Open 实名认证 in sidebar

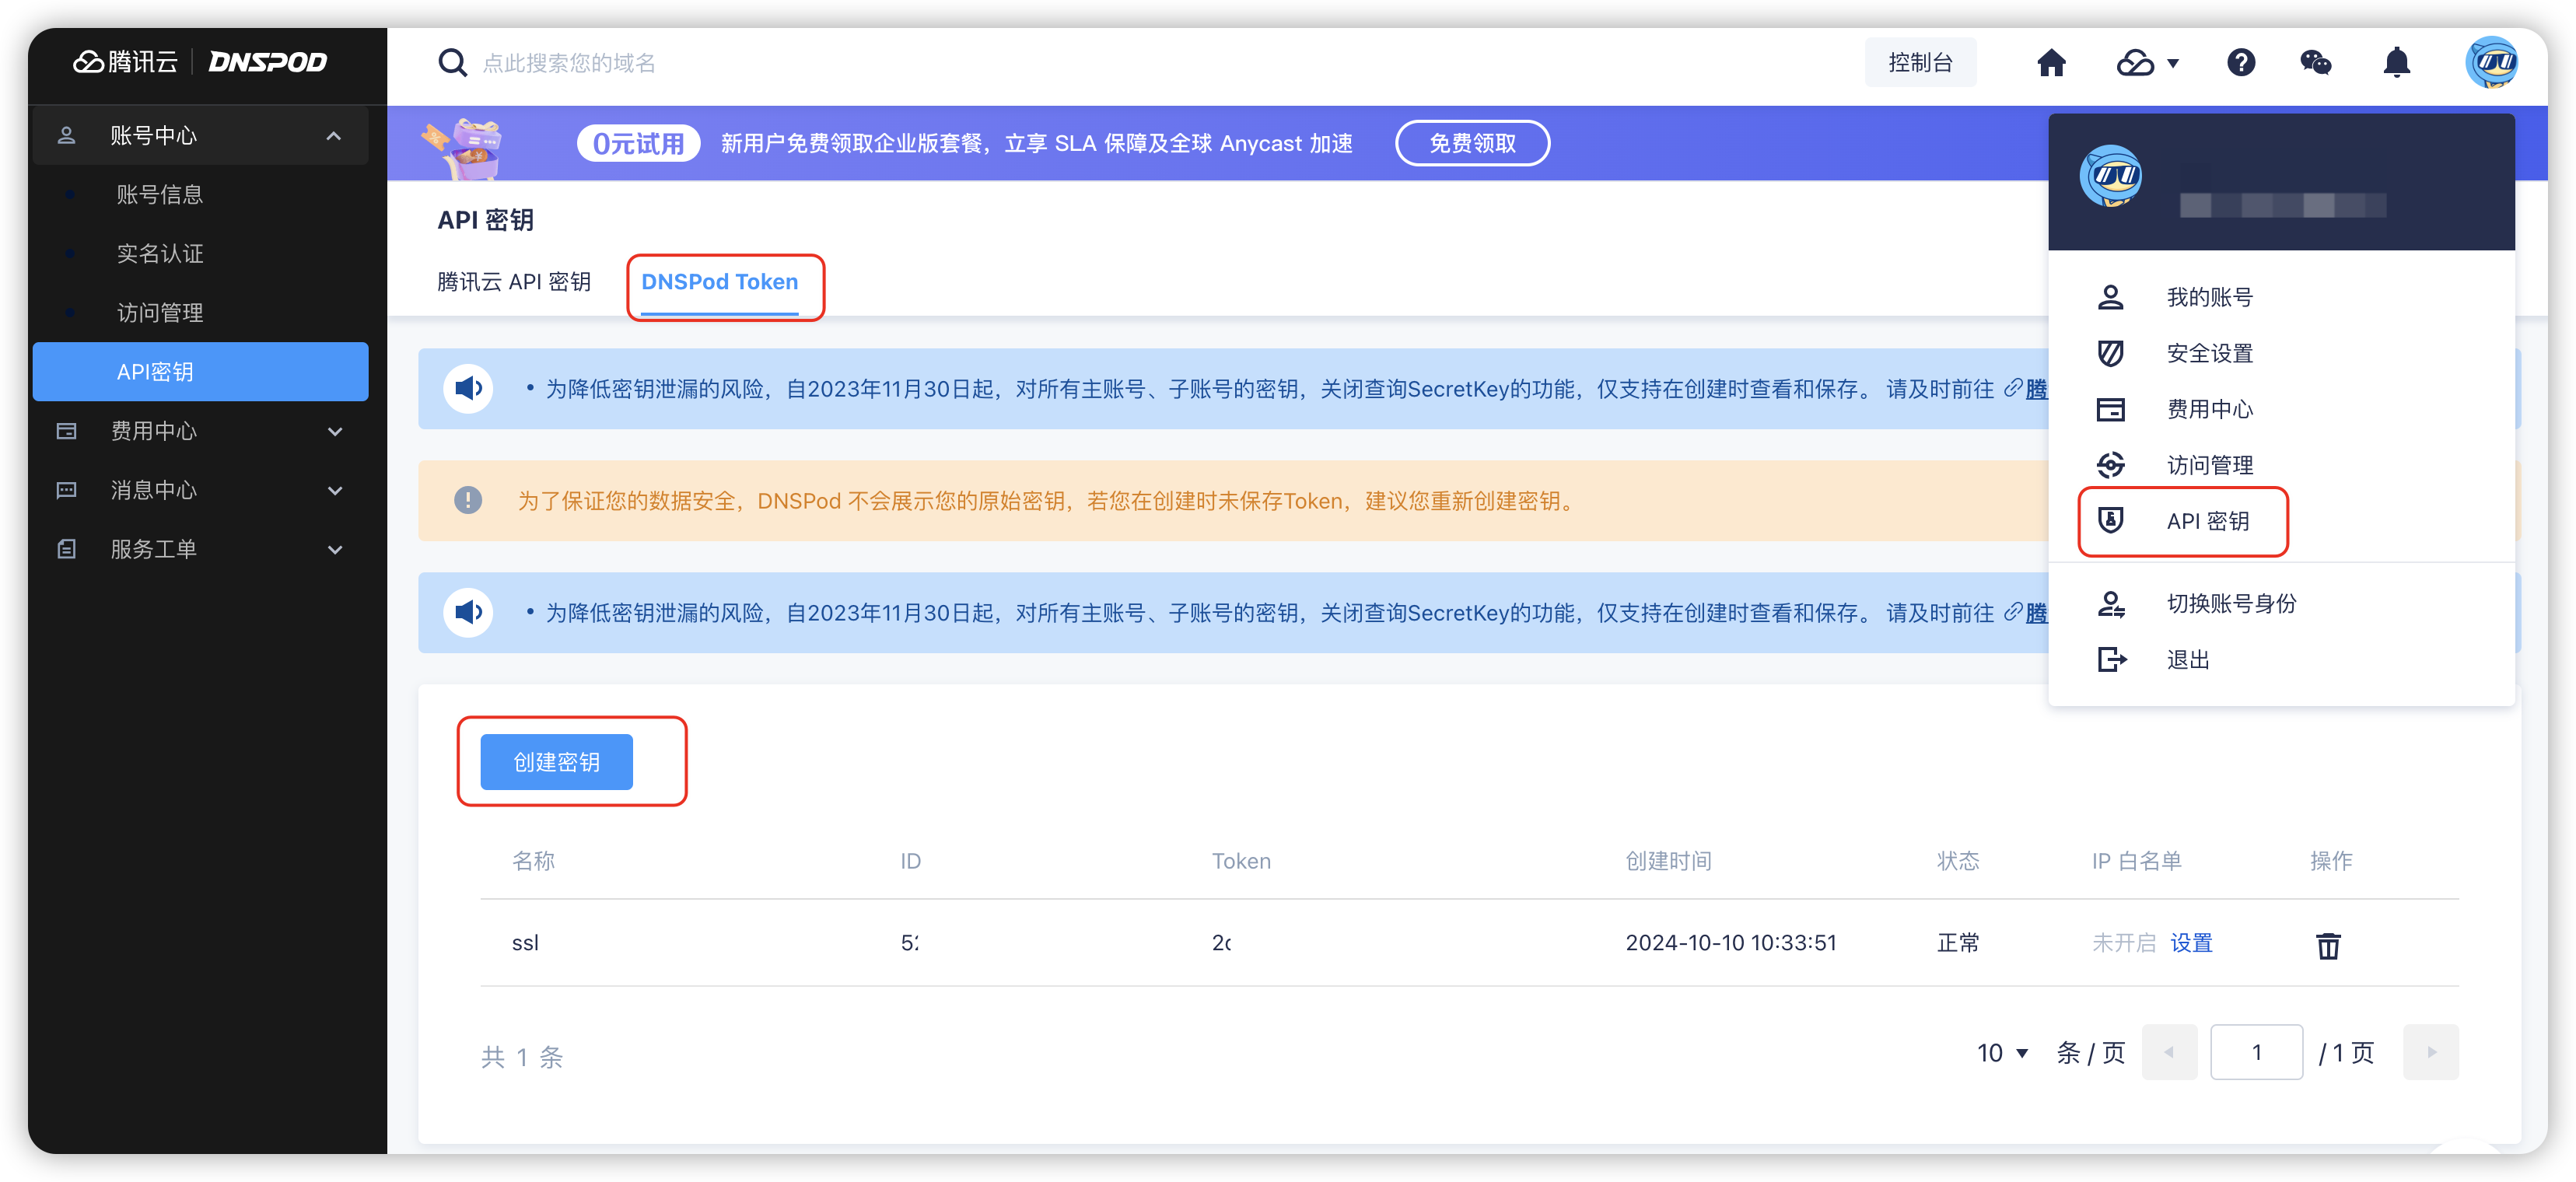click(160, 253)
